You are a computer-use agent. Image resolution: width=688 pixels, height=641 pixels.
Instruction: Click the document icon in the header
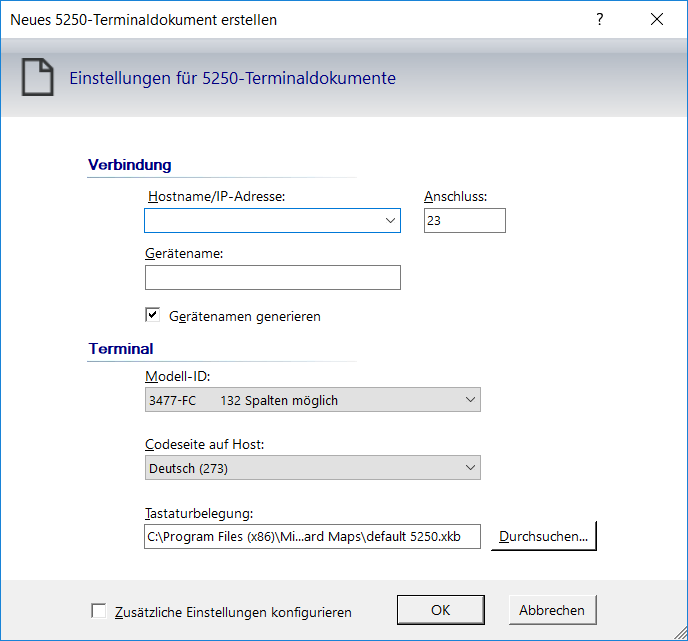point(38,78)
